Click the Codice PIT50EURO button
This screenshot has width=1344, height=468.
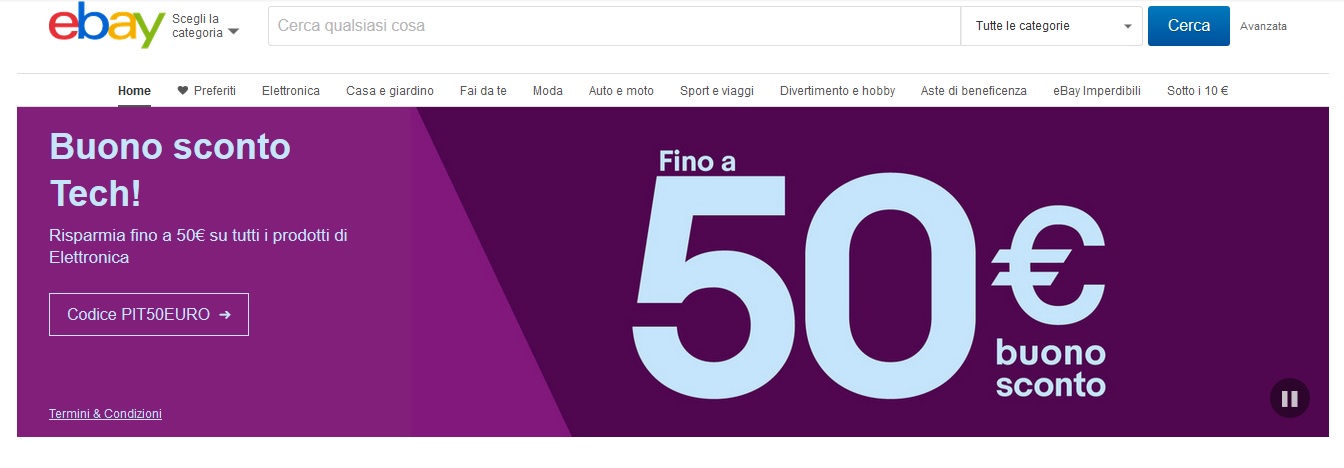[x=149, y=314]
